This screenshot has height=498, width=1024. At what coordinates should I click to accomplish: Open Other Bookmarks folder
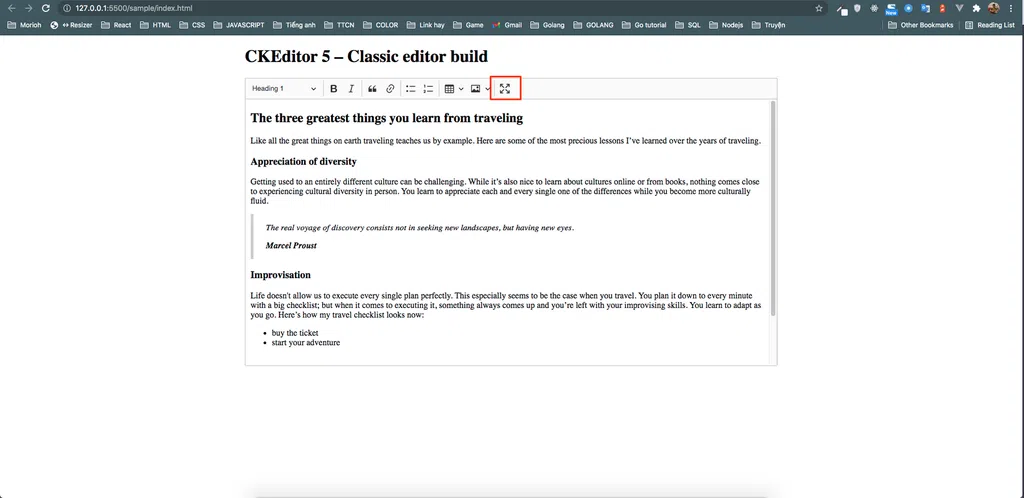click(x=921, y=25)
